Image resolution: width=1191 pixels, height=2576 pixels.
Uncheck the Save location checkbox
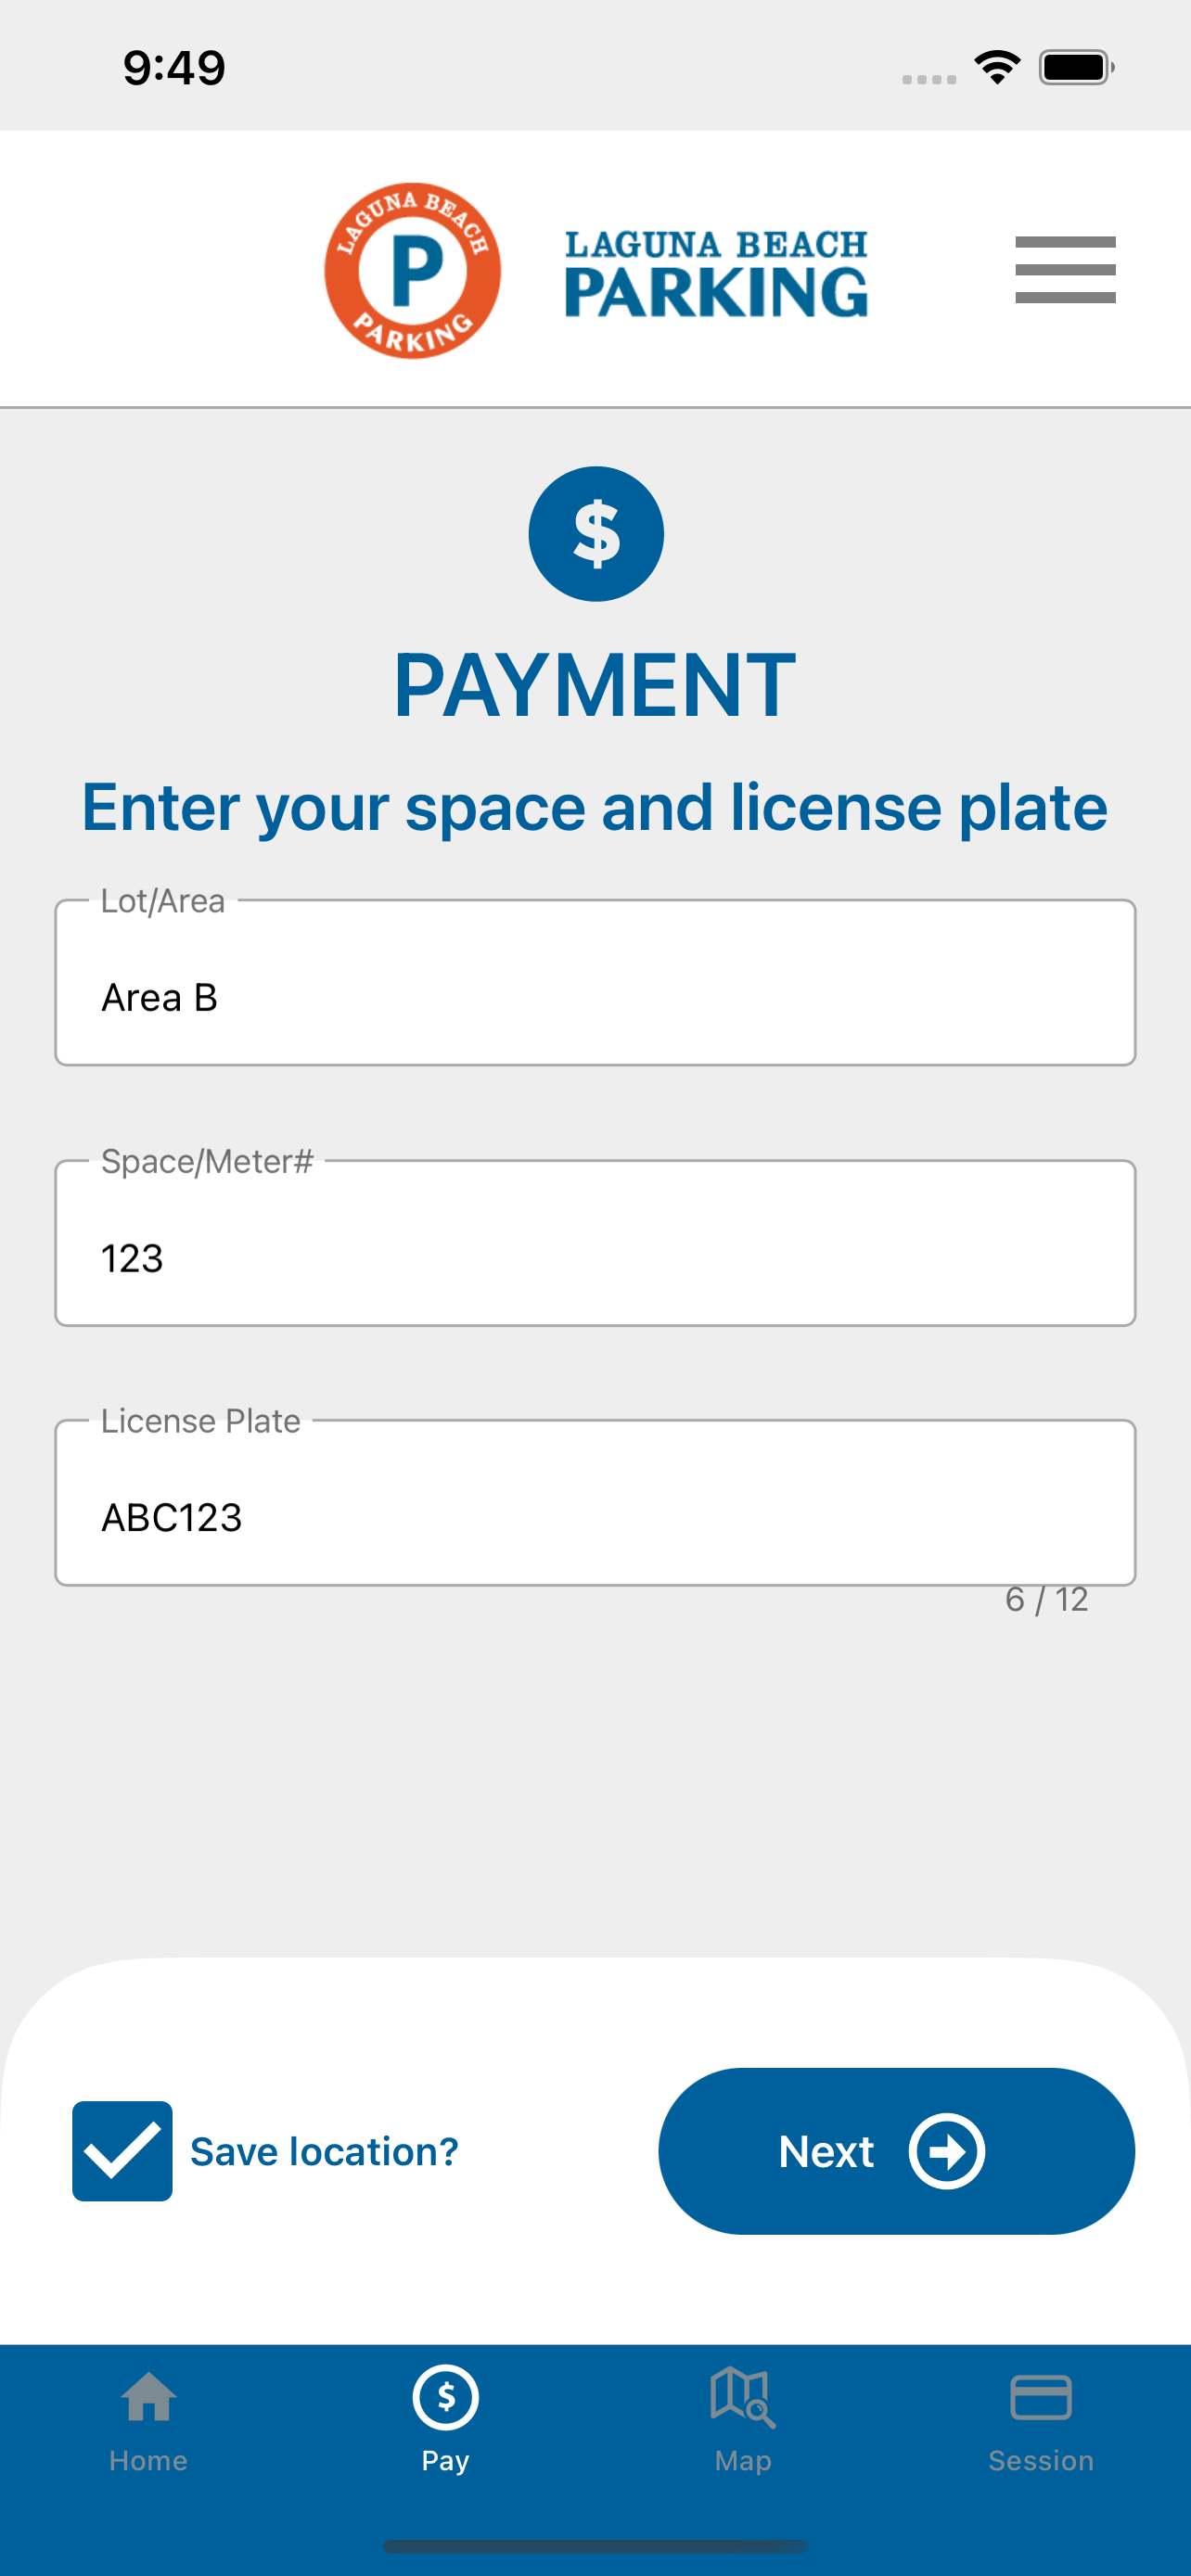point(122,2151)
